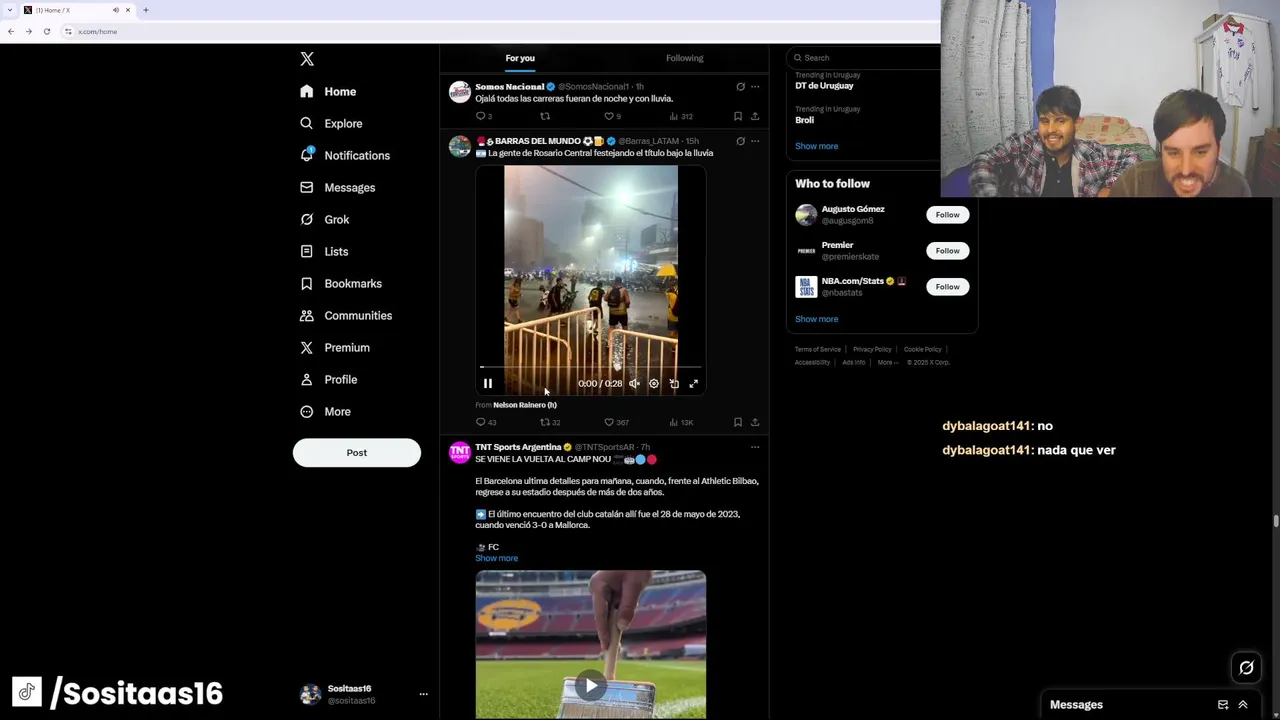Open Grok from sidebar
This screenshot has height=720, width=1280.
pyautogui.click(x=324, y=219)
